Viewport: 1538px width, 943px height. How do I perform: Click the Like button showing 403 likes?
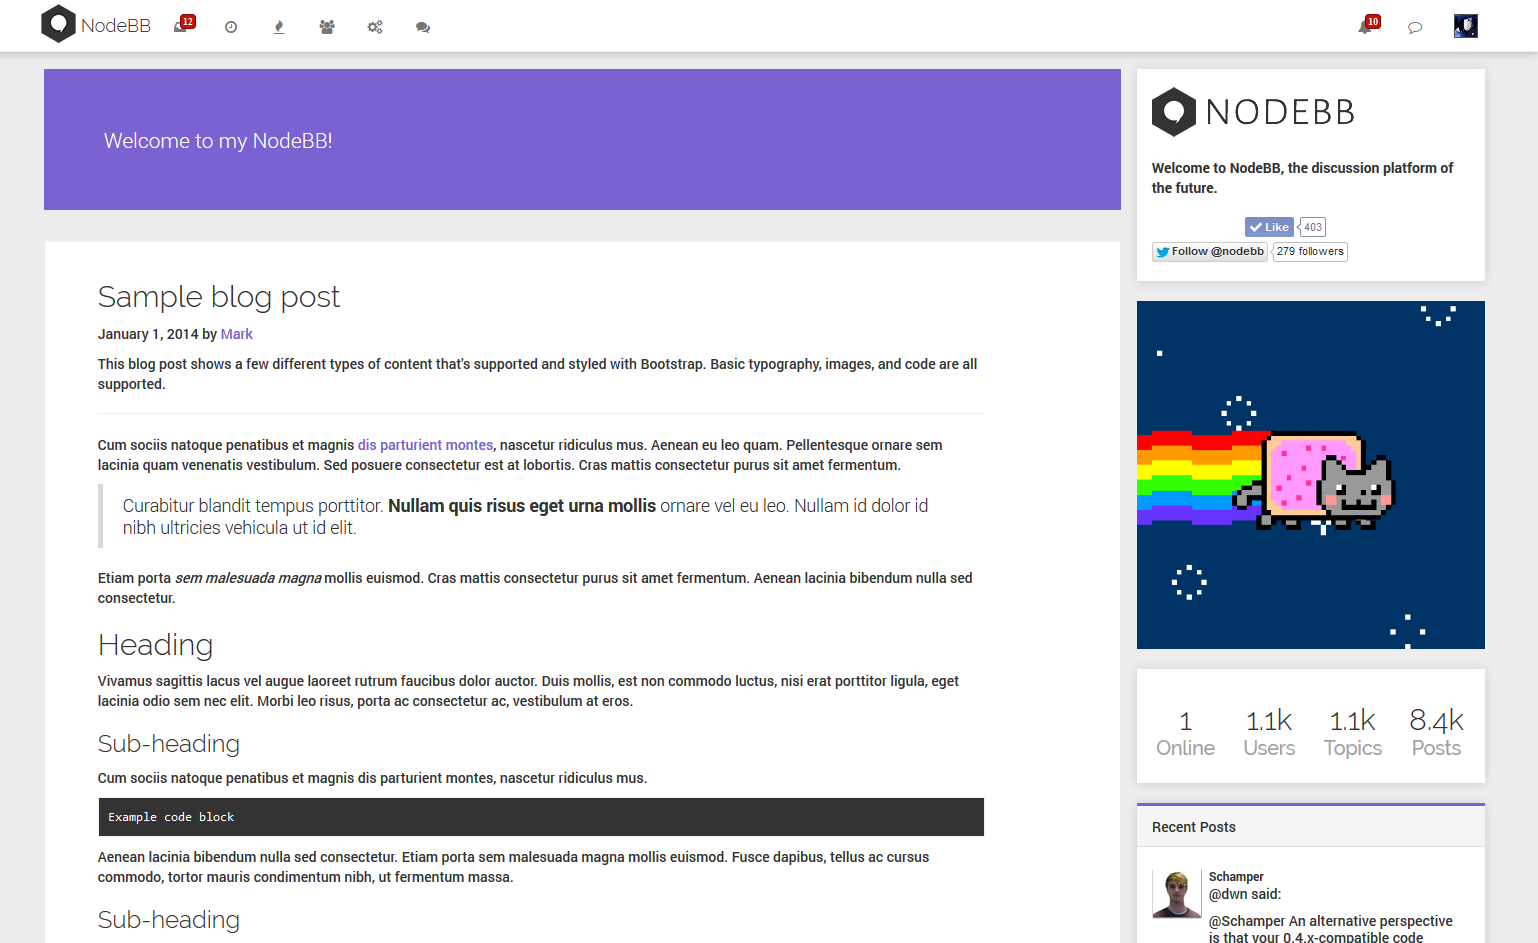click(1268, 227)
